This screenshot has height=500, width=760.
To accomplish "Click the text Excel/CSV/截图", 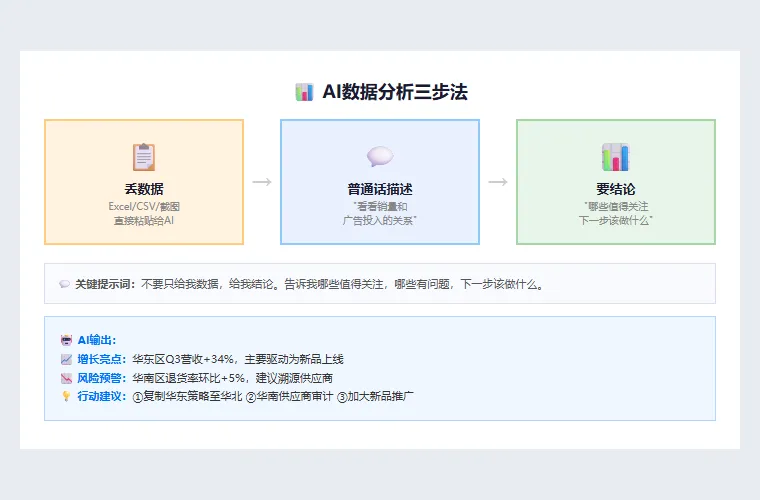I will (144, 206).
